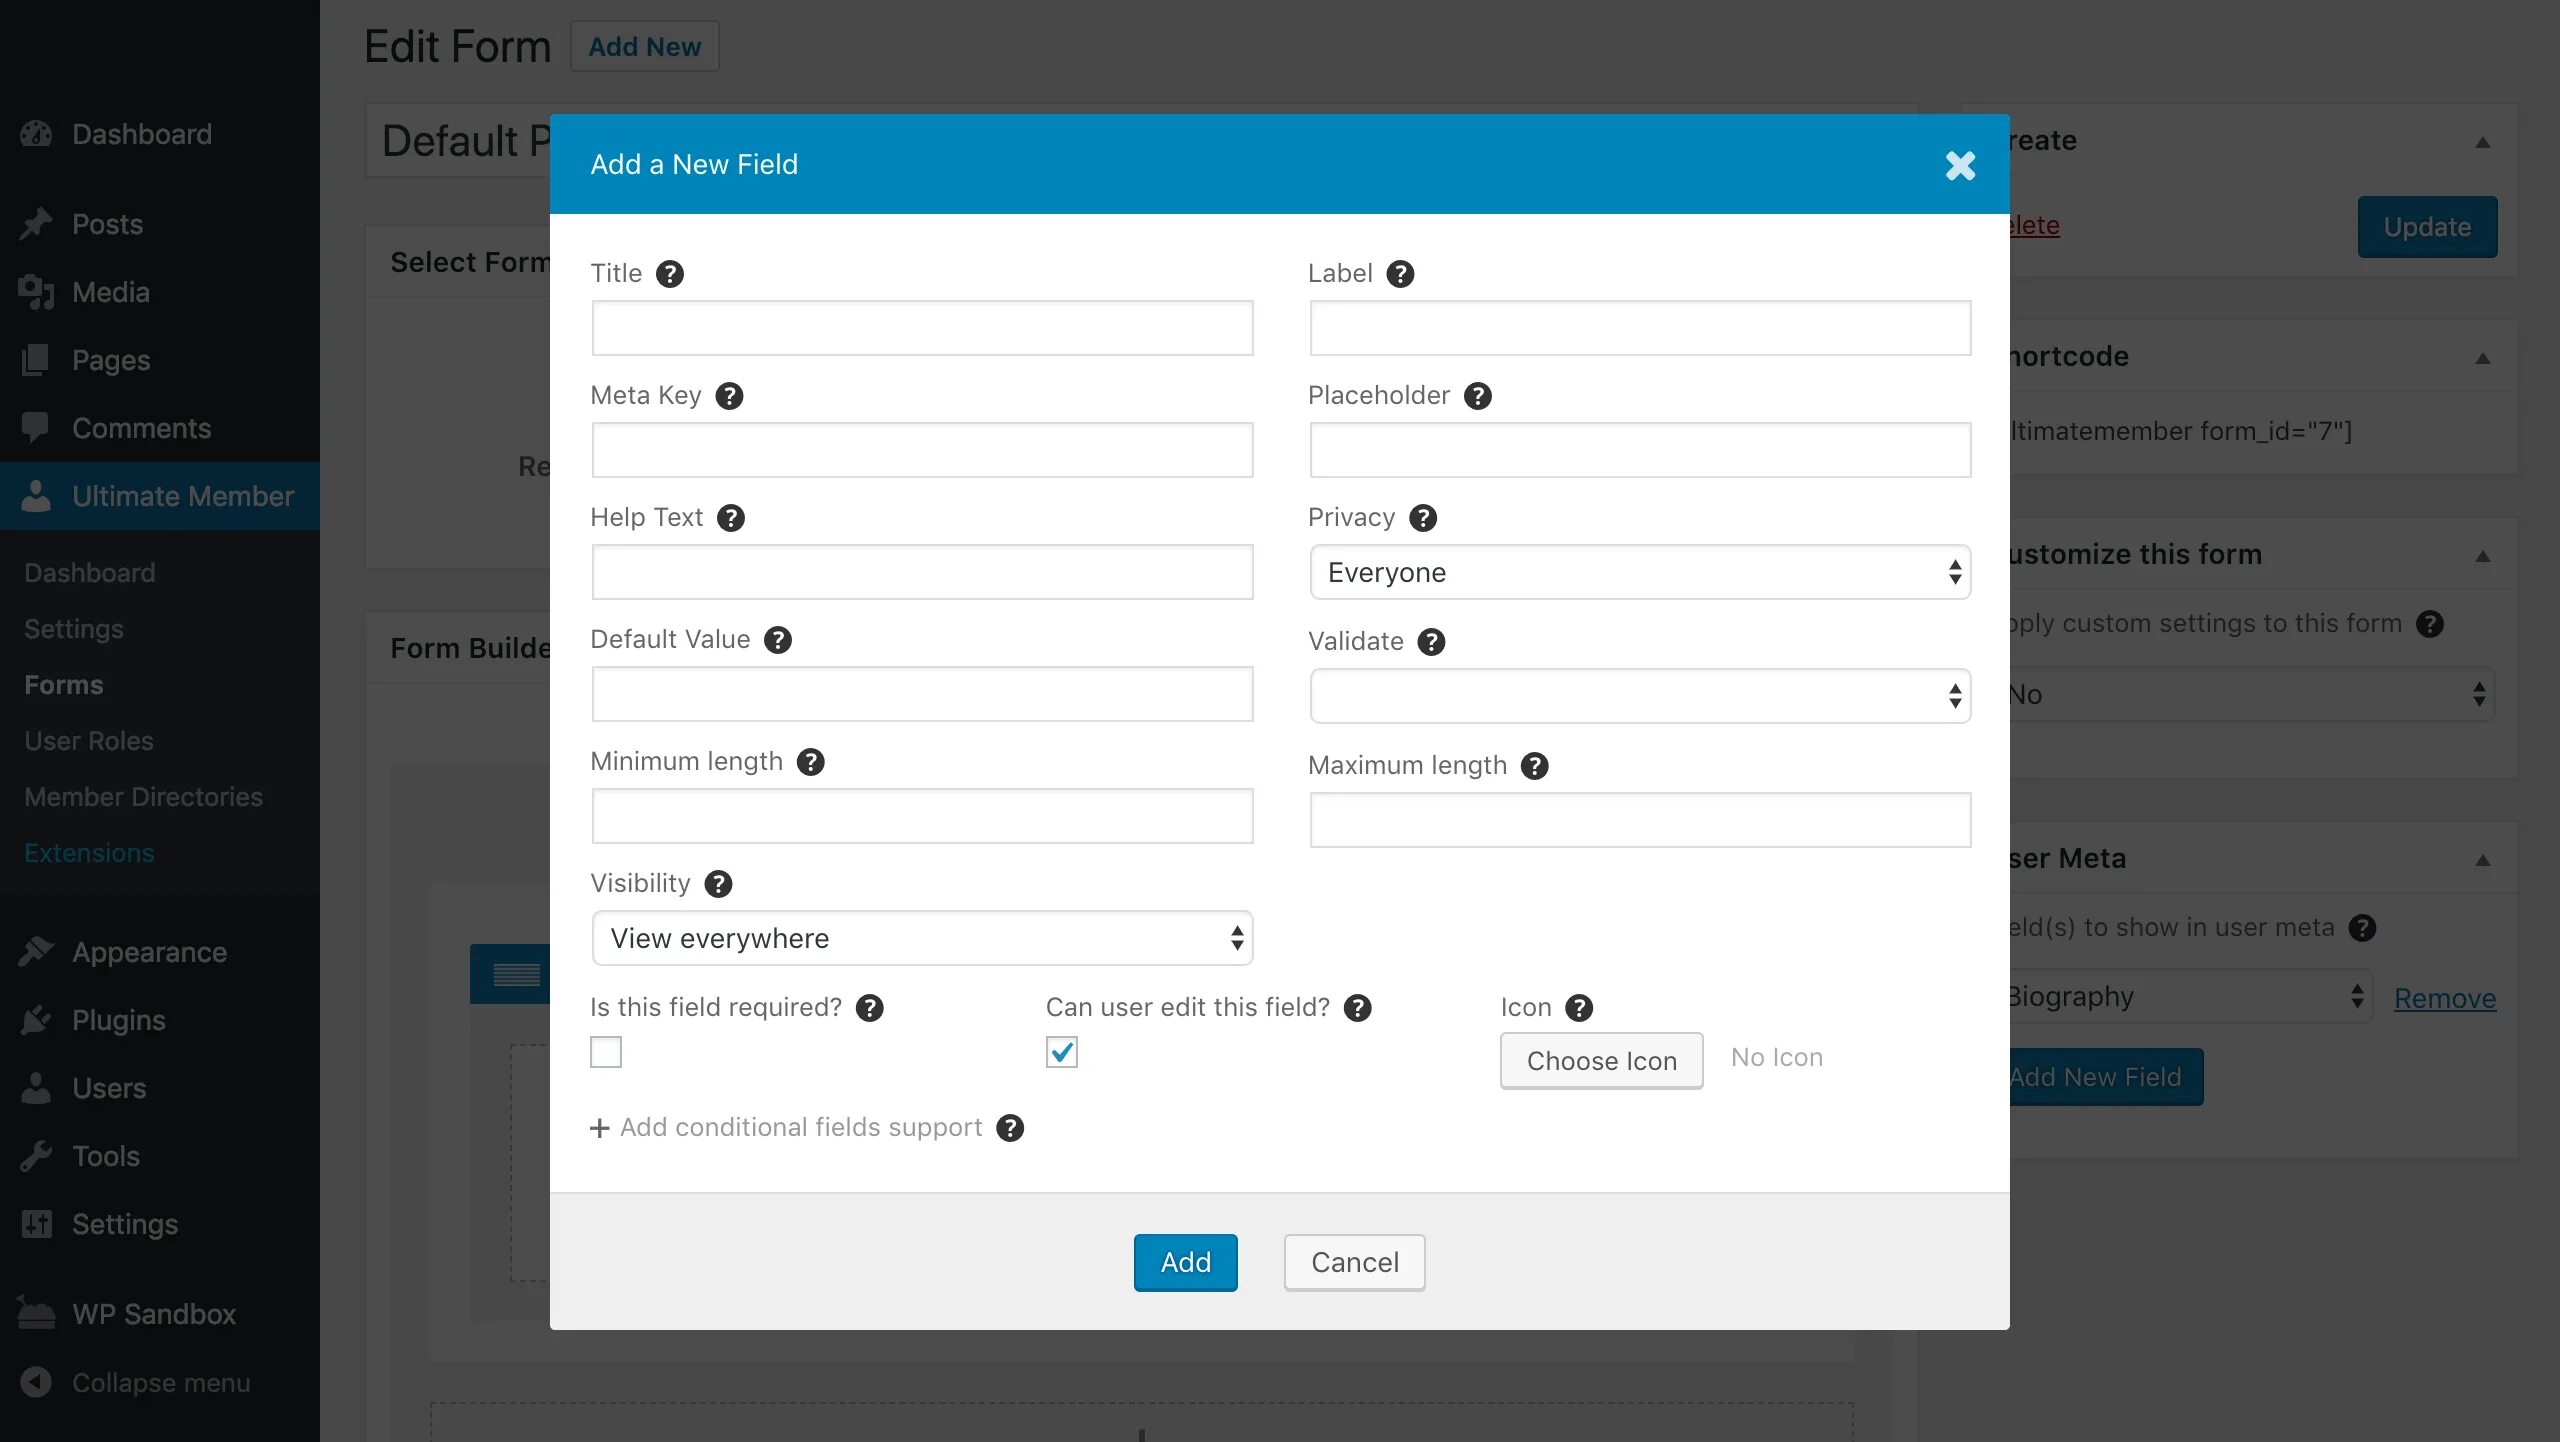Click the help icon next to Title
The width and height of the screenshot is (2560, 1442).
669,274
